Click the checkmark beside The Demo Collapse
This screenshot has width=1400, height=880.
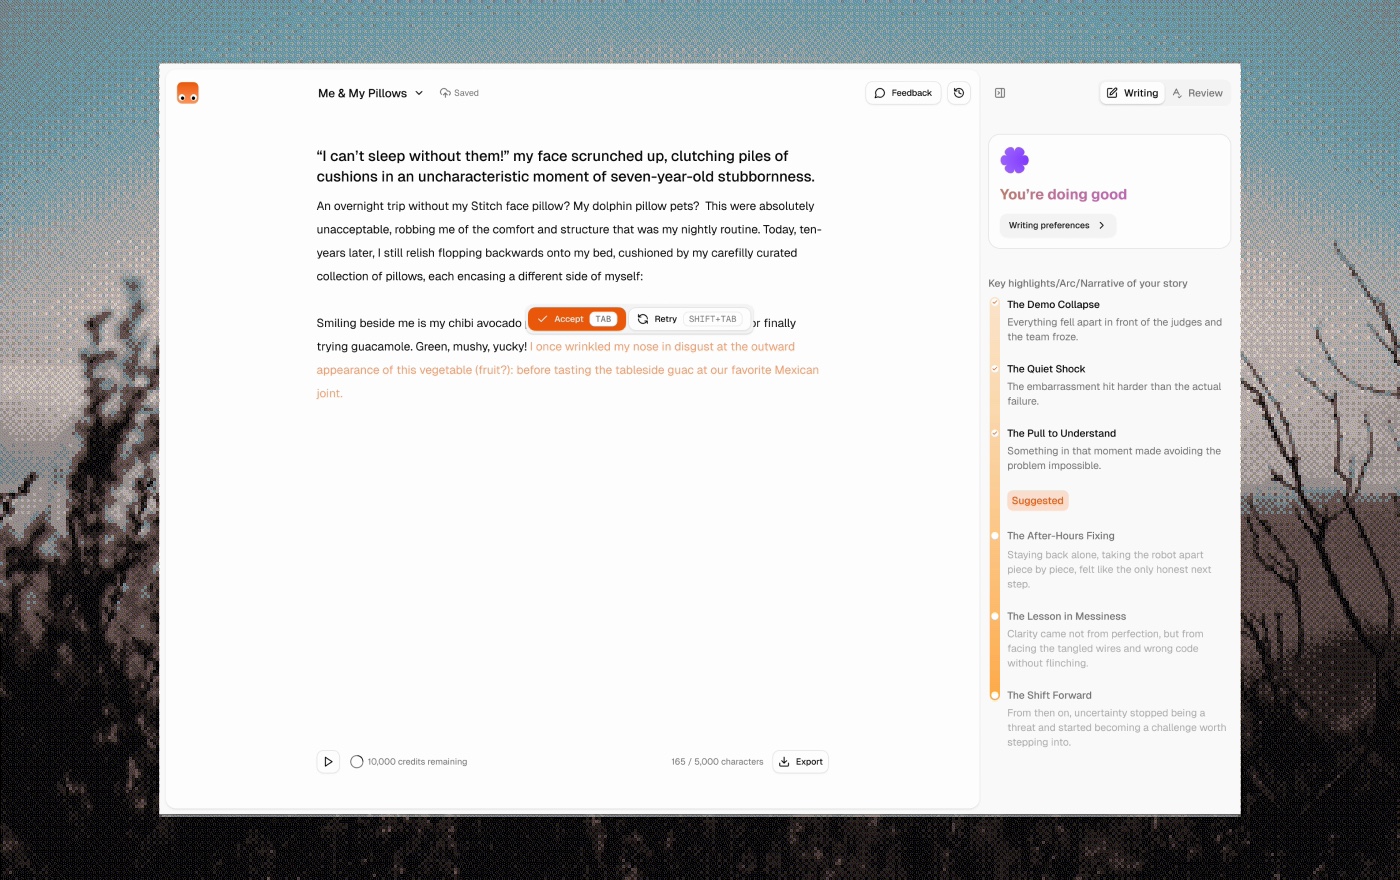[995, 302]
